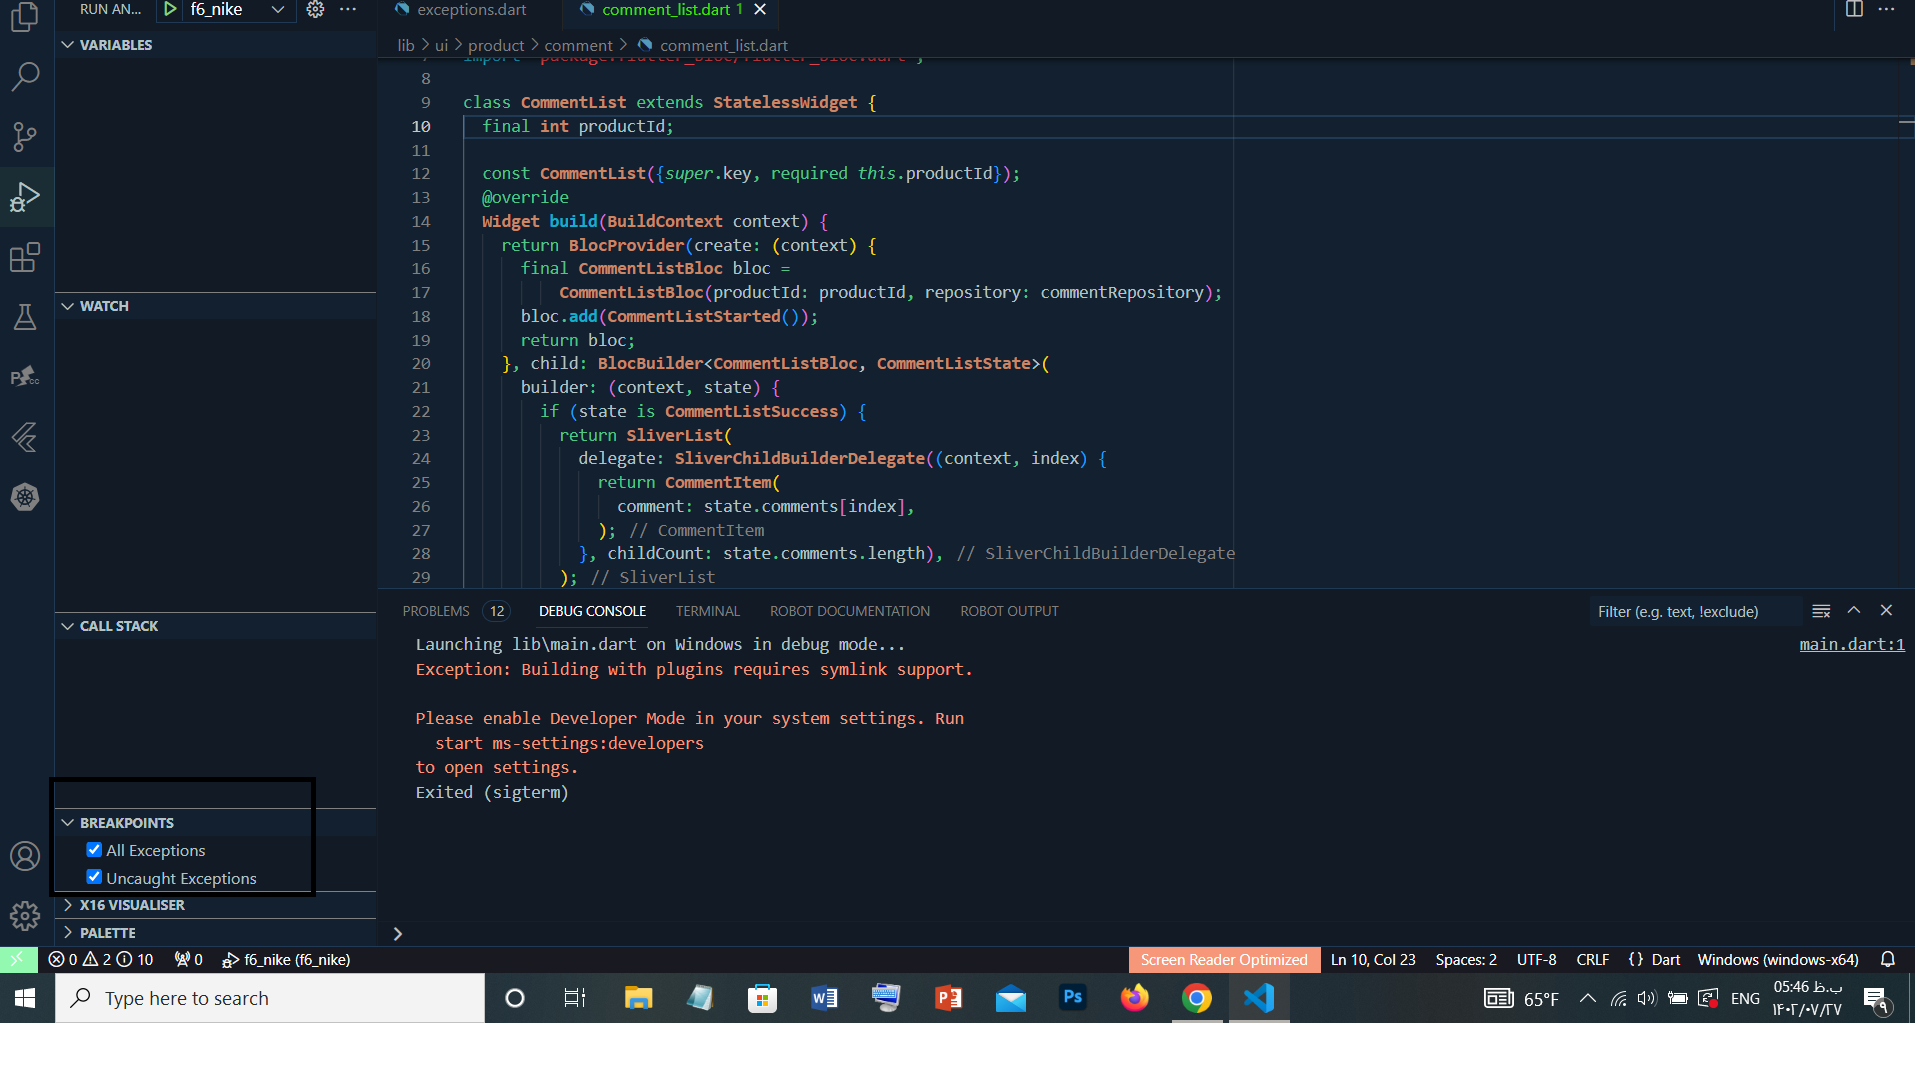Collapse the BREAKPOINTS section
The height and width of the screenshot is (1080, 1920).
[x=215, y=823]
